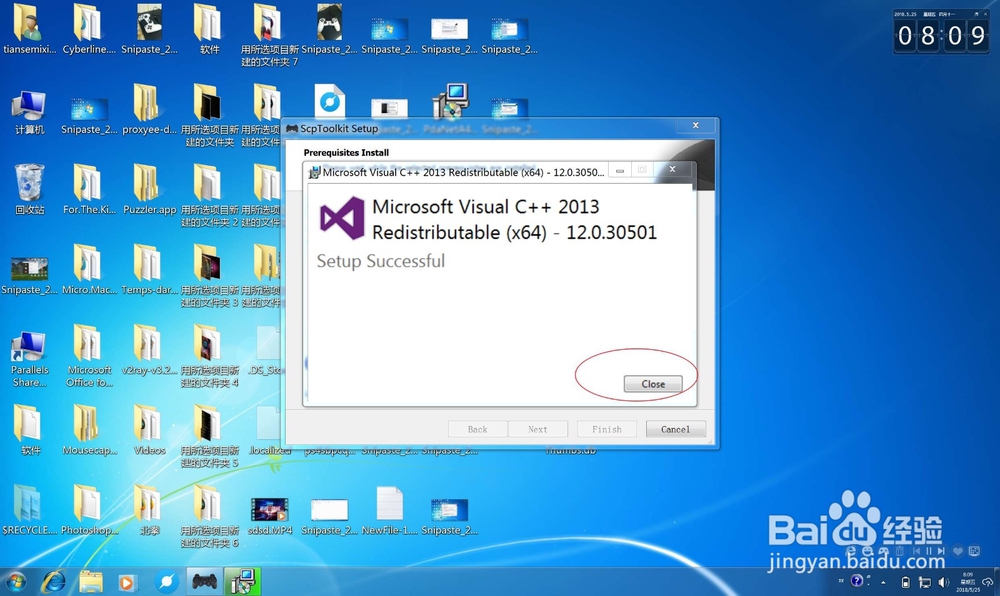Select the PdaNet installer icon on desktop
Image resolution: width=1000 pixels, height=596 pixels.
[x=451, y=101]
